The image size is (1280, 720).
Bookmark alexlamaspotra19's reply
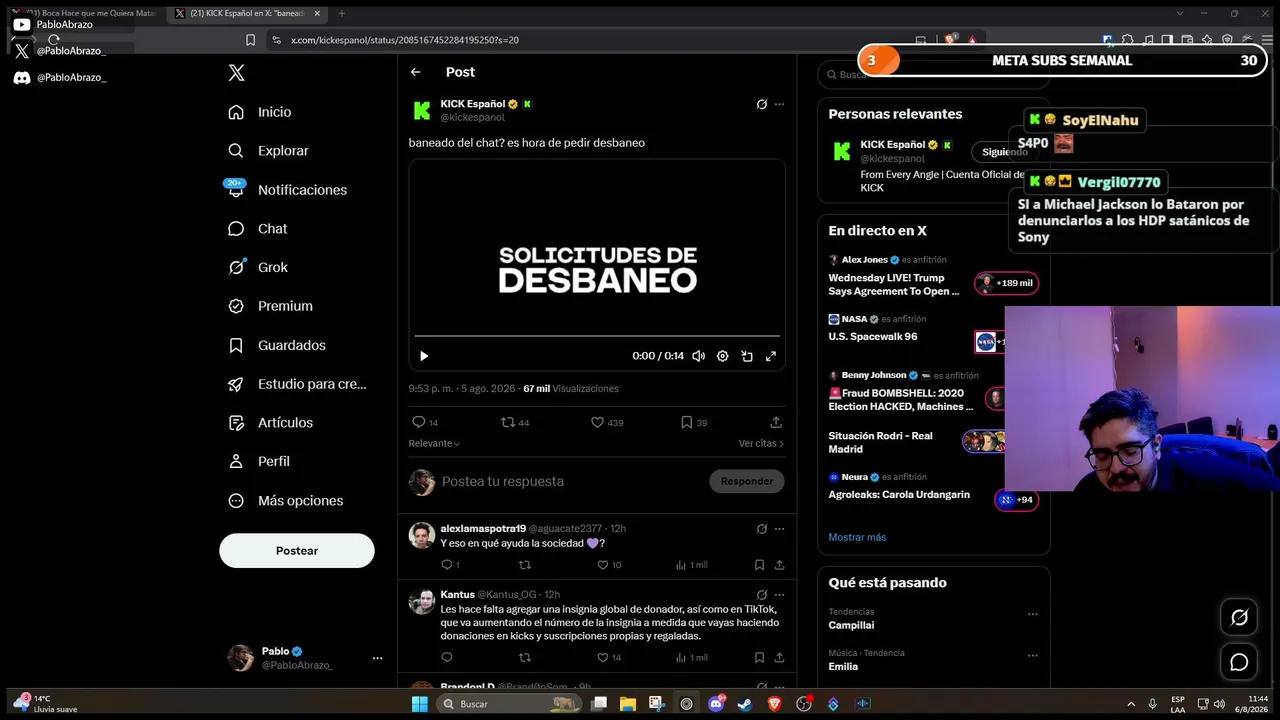760,565
